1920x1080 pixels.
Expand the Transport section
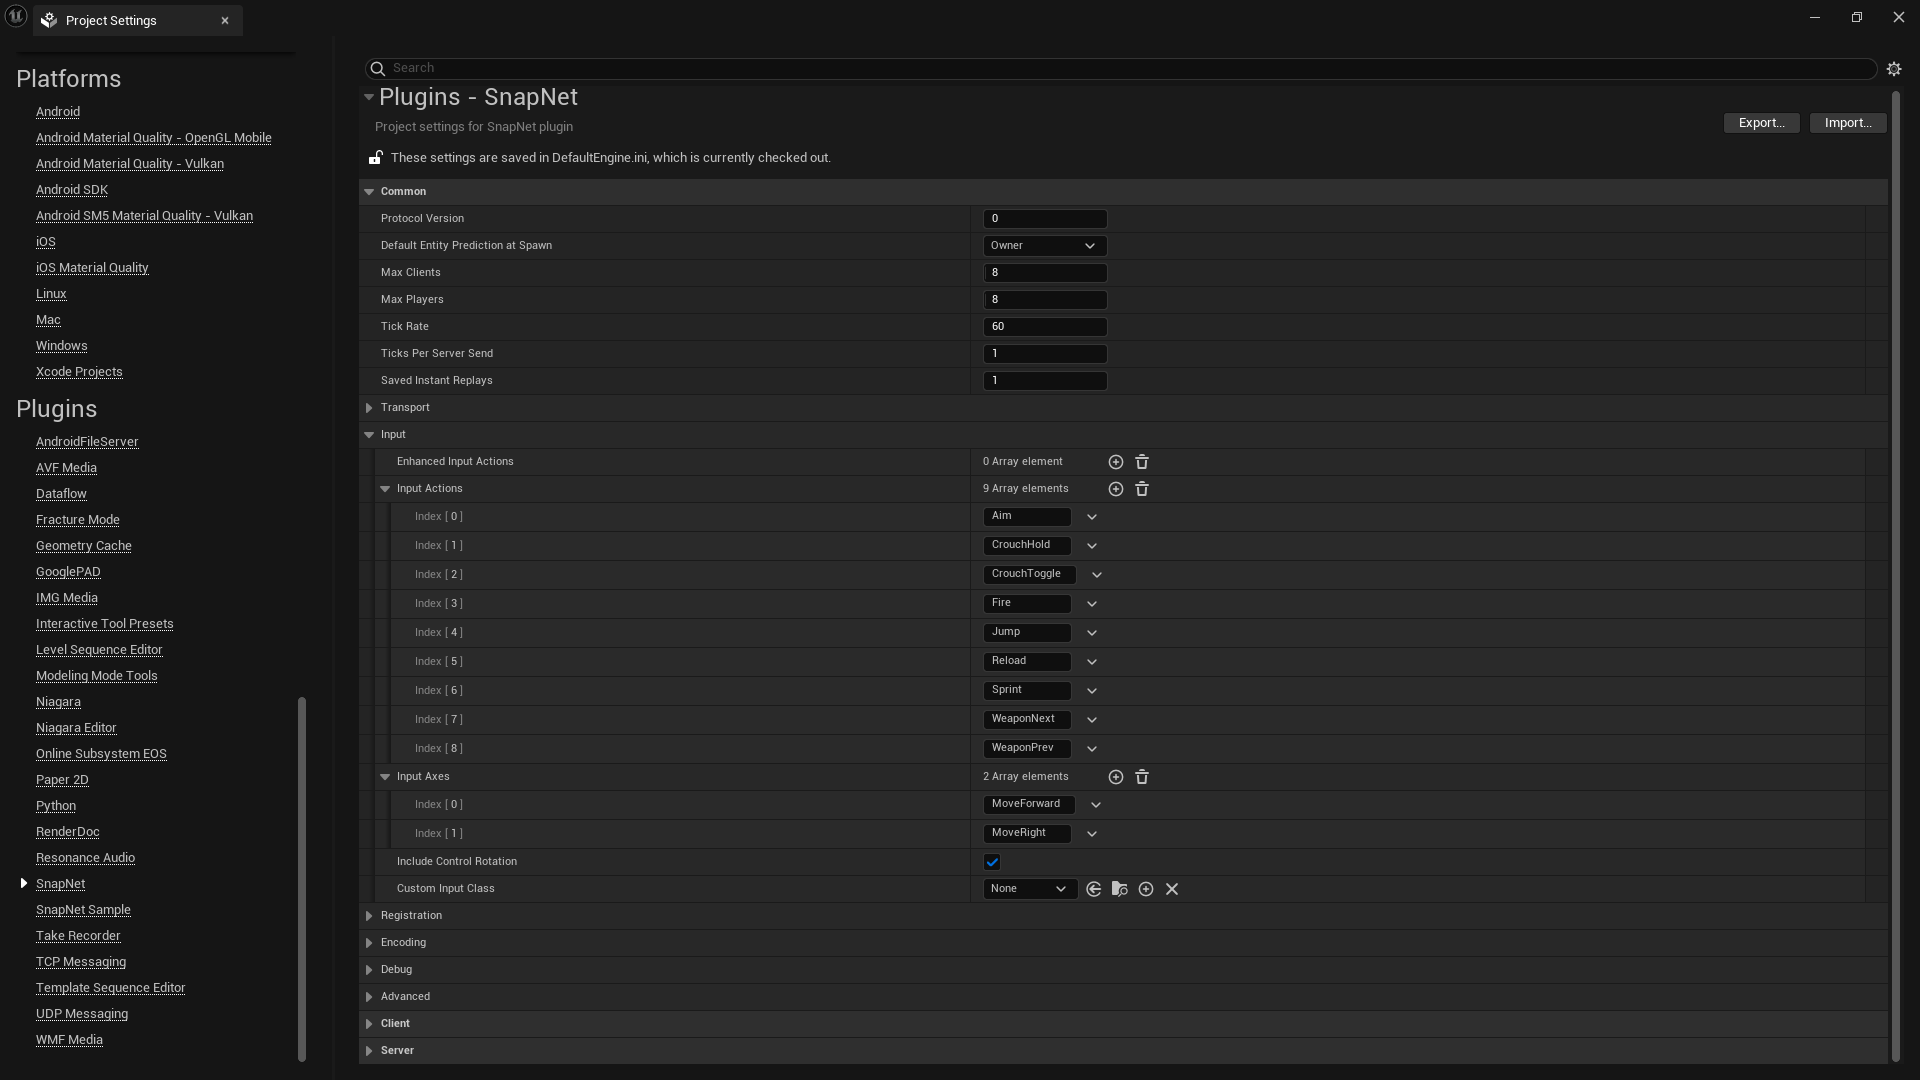pos(369,408)
